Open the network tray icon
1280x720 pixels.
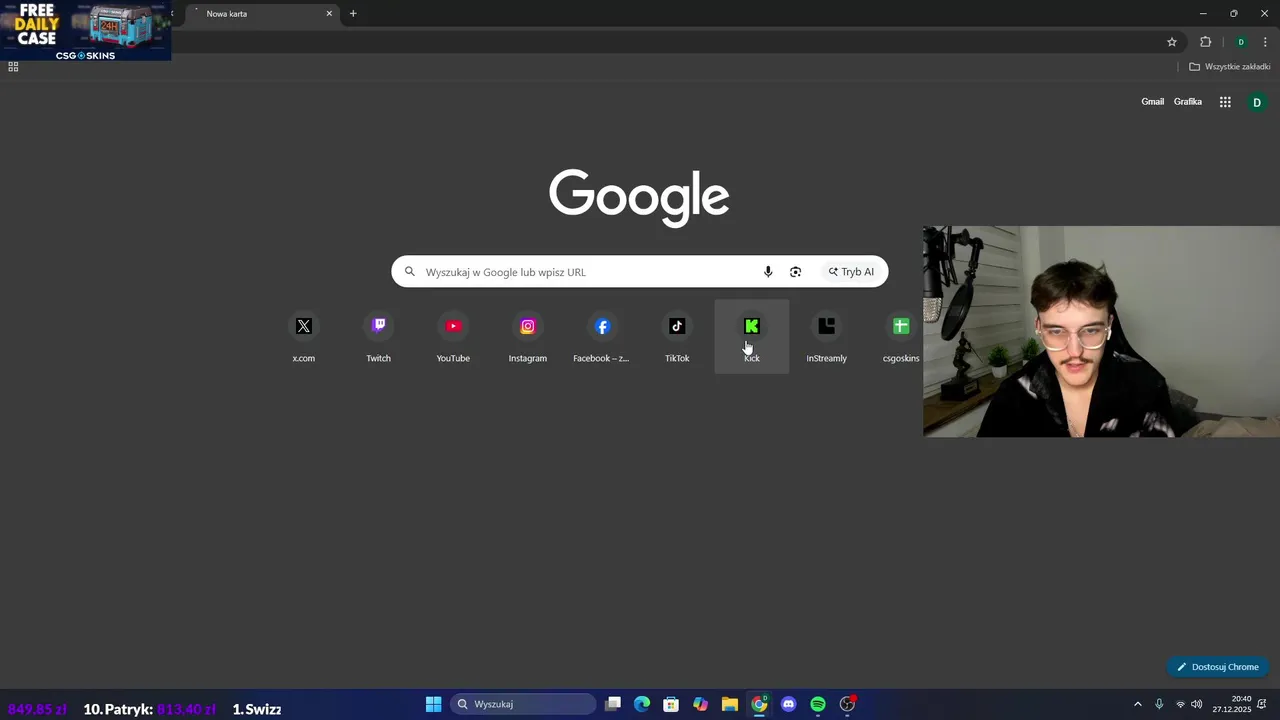1181,704
